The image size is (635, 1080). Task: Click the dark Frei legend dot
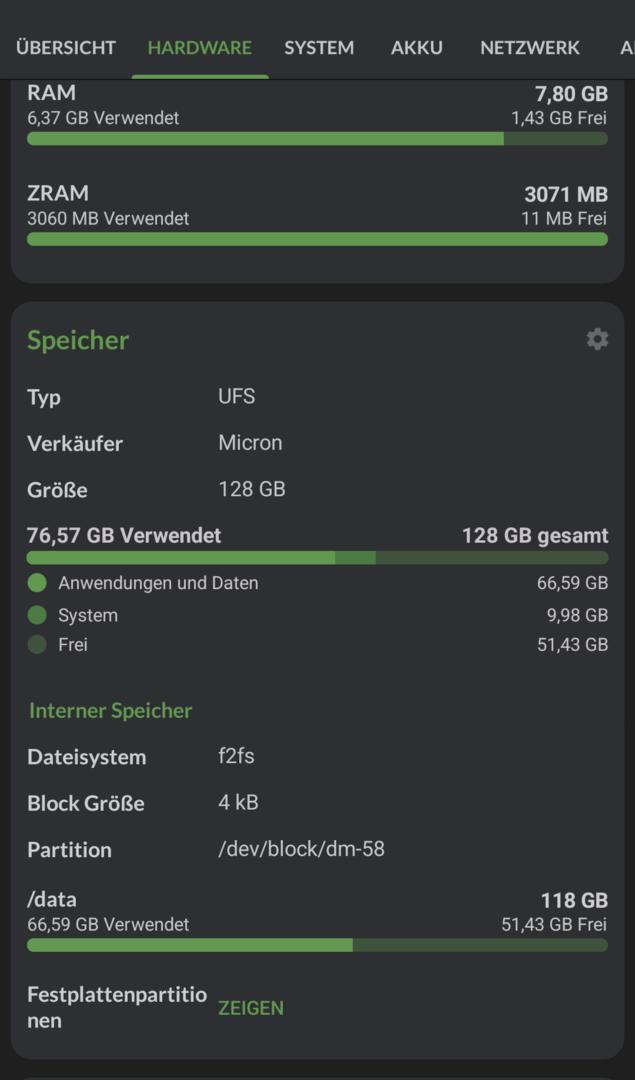point(37,645)
